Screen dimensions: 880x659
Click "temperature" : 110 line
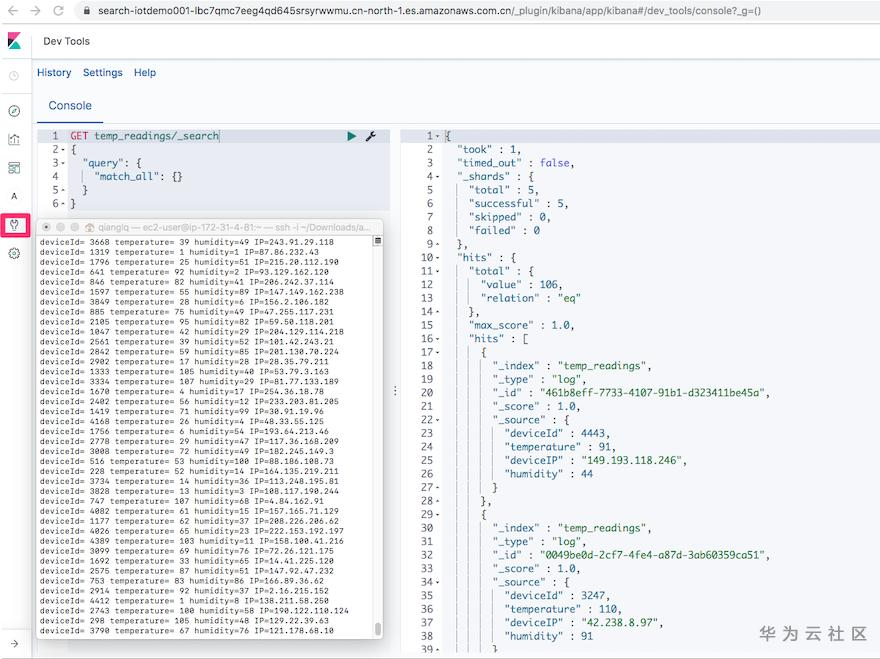tap(562, 609)
